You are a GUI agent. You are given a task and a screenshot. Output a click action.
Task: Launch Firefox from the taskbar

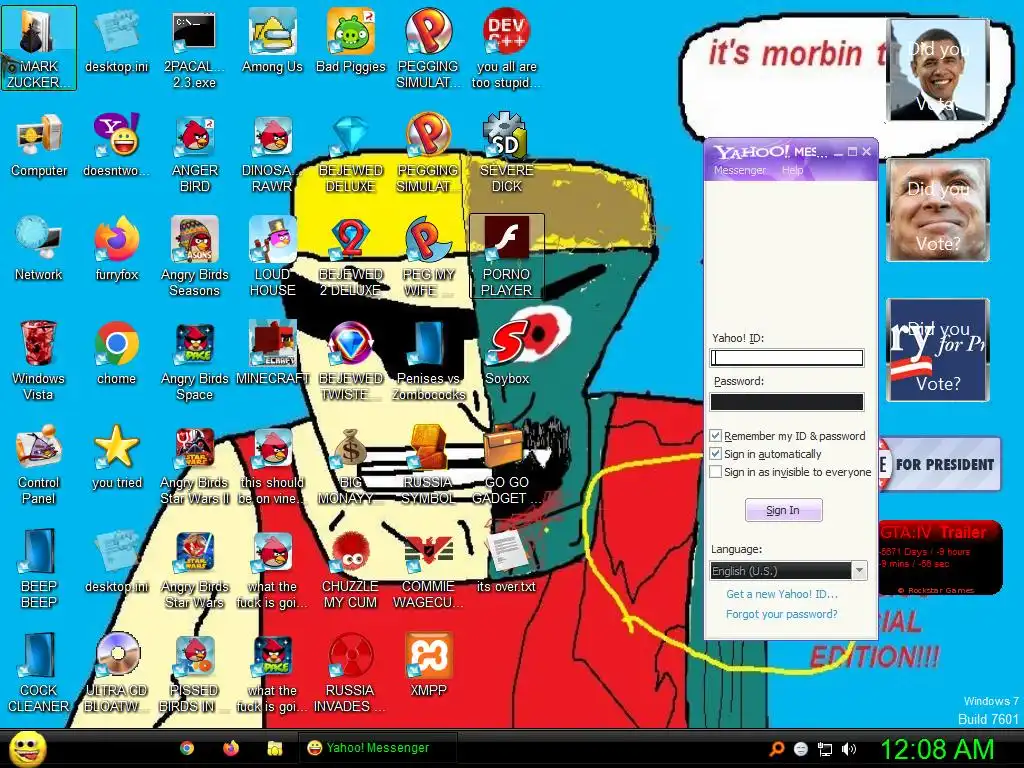pos(231,748)
